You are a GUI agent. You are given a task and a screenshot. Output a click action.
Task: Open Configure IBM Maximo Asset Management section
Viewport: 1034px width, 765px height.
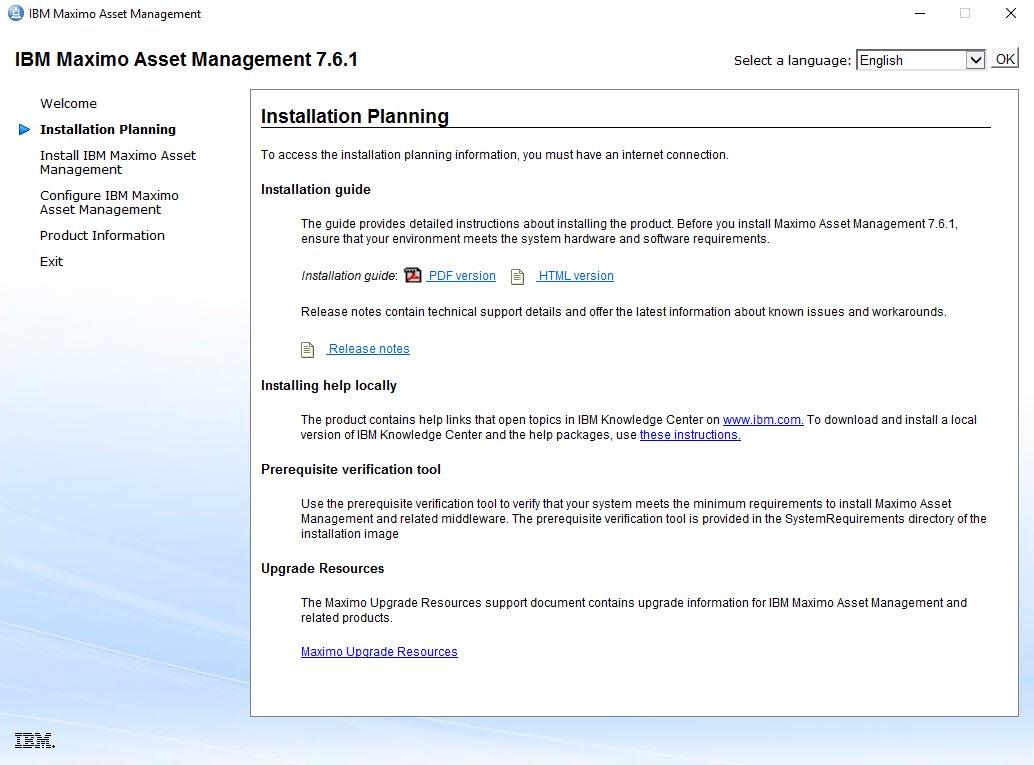coord(109,202)
